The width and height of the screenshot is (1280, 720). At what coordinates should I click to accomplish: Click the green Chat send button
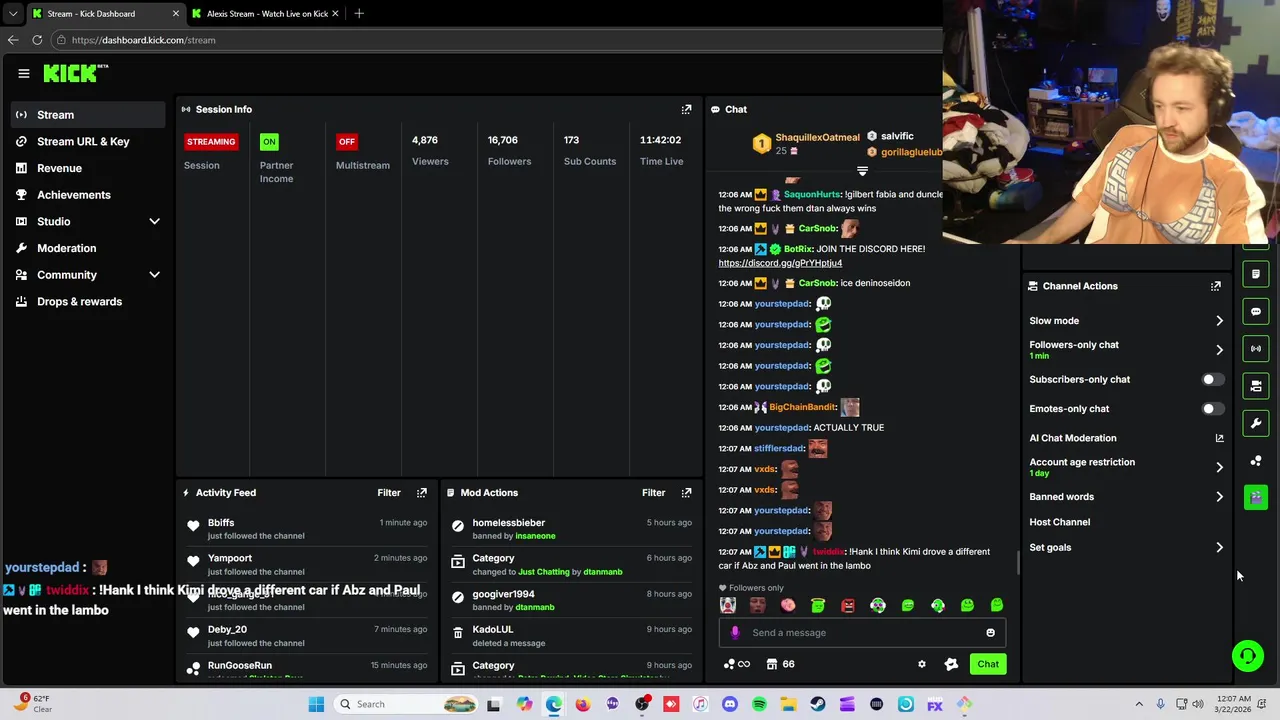(988, 664)
